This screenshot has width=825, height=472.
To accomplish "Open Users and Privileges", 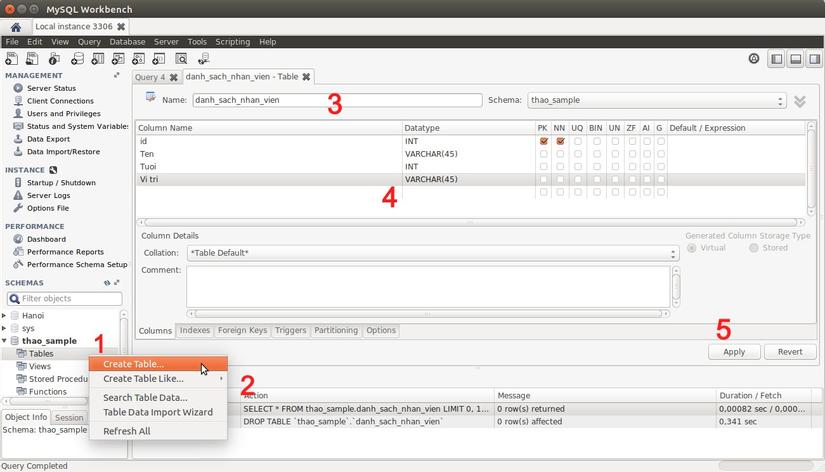I will pos(64,114).
